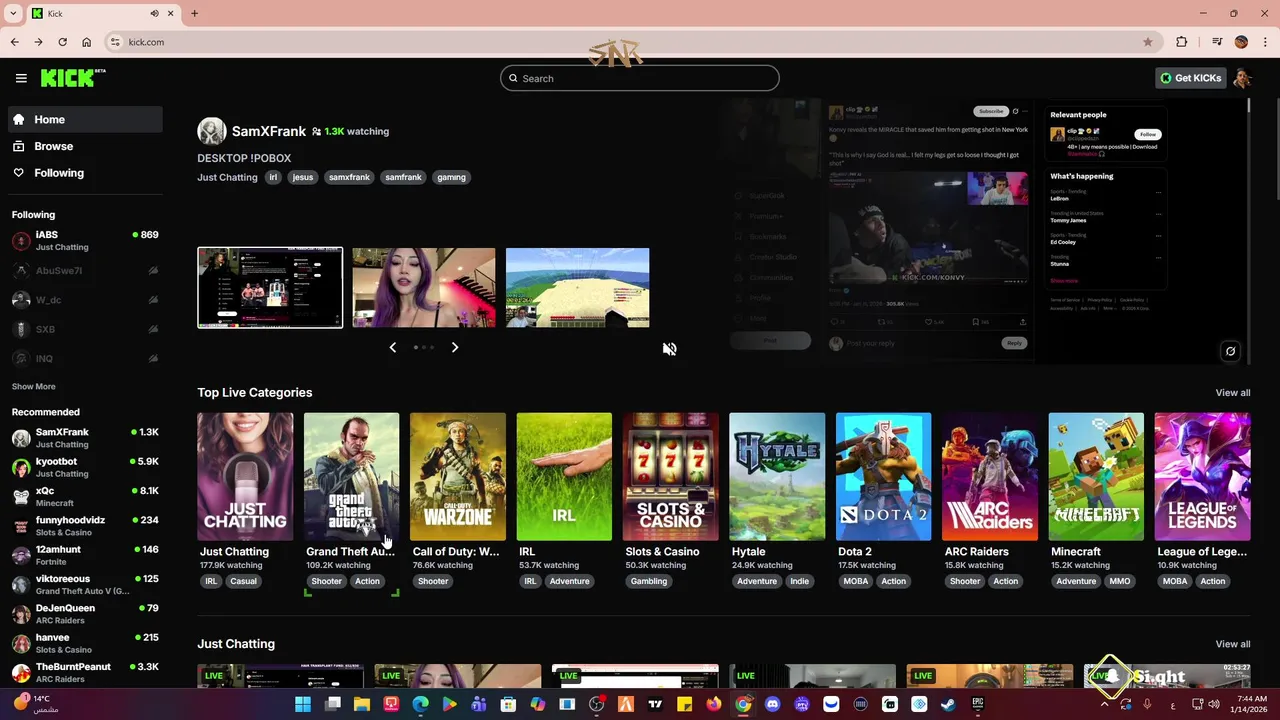Open the IRL category card
The width and height of the screenshot is (1280, 720).
pyautogui.click(x=564, y=477)
